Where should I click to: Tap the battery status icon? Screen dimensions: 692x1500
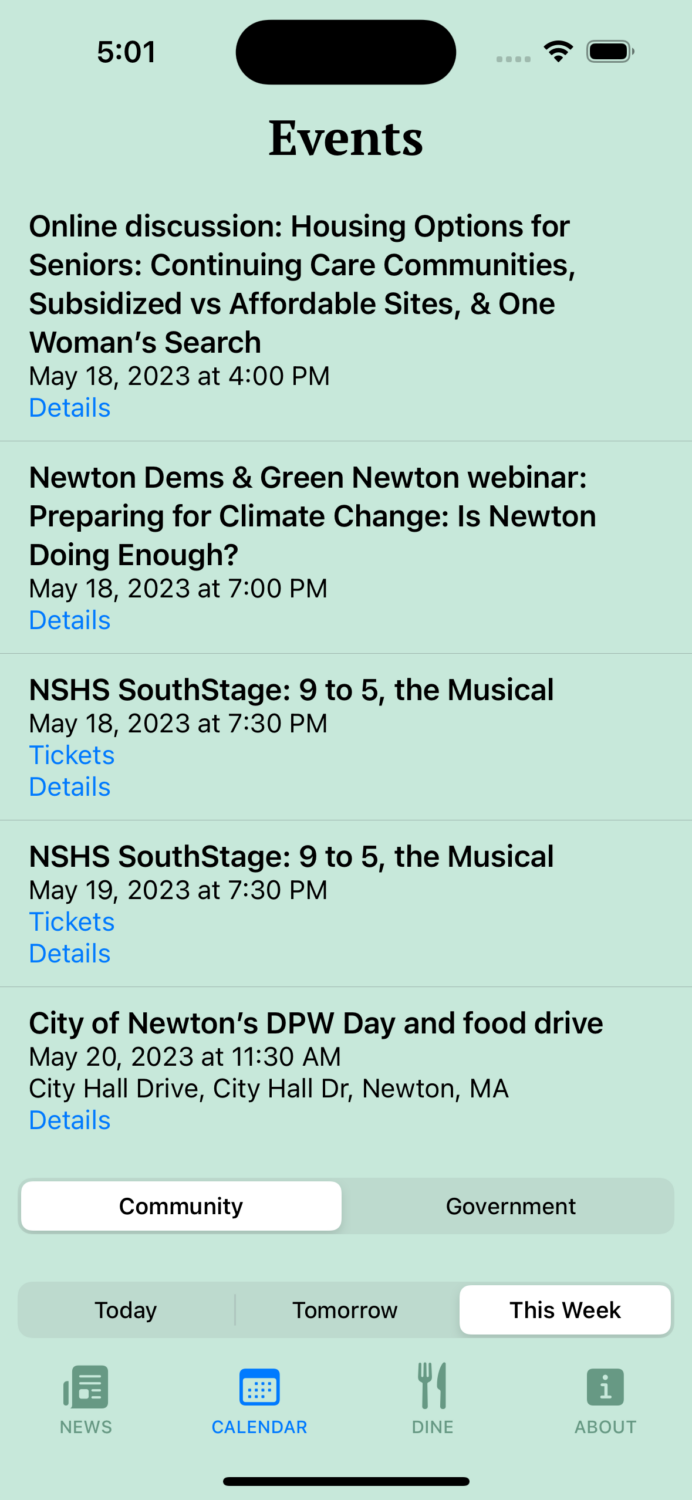click(610, 52)
